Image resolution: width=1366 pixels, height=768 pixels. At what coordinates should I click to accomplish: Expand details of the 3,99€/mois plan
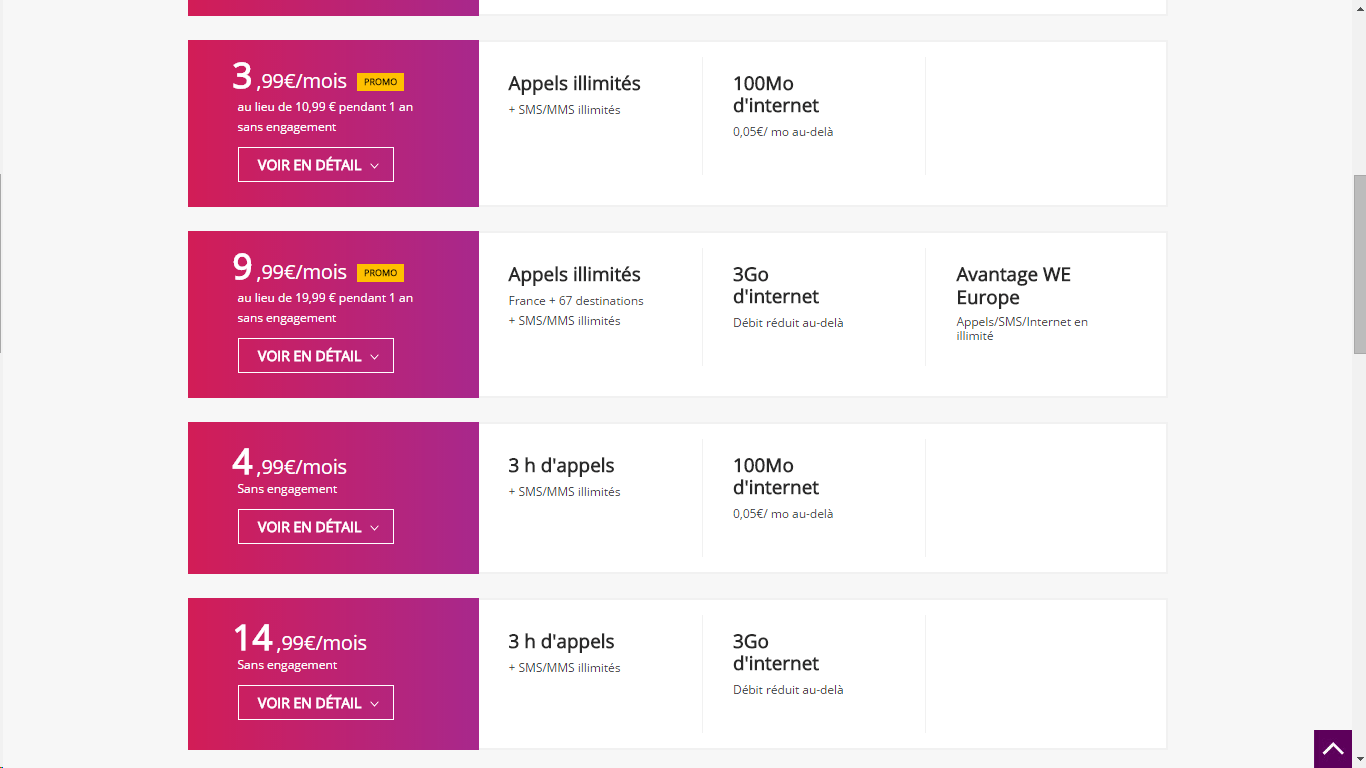click(x=315, y=165)
